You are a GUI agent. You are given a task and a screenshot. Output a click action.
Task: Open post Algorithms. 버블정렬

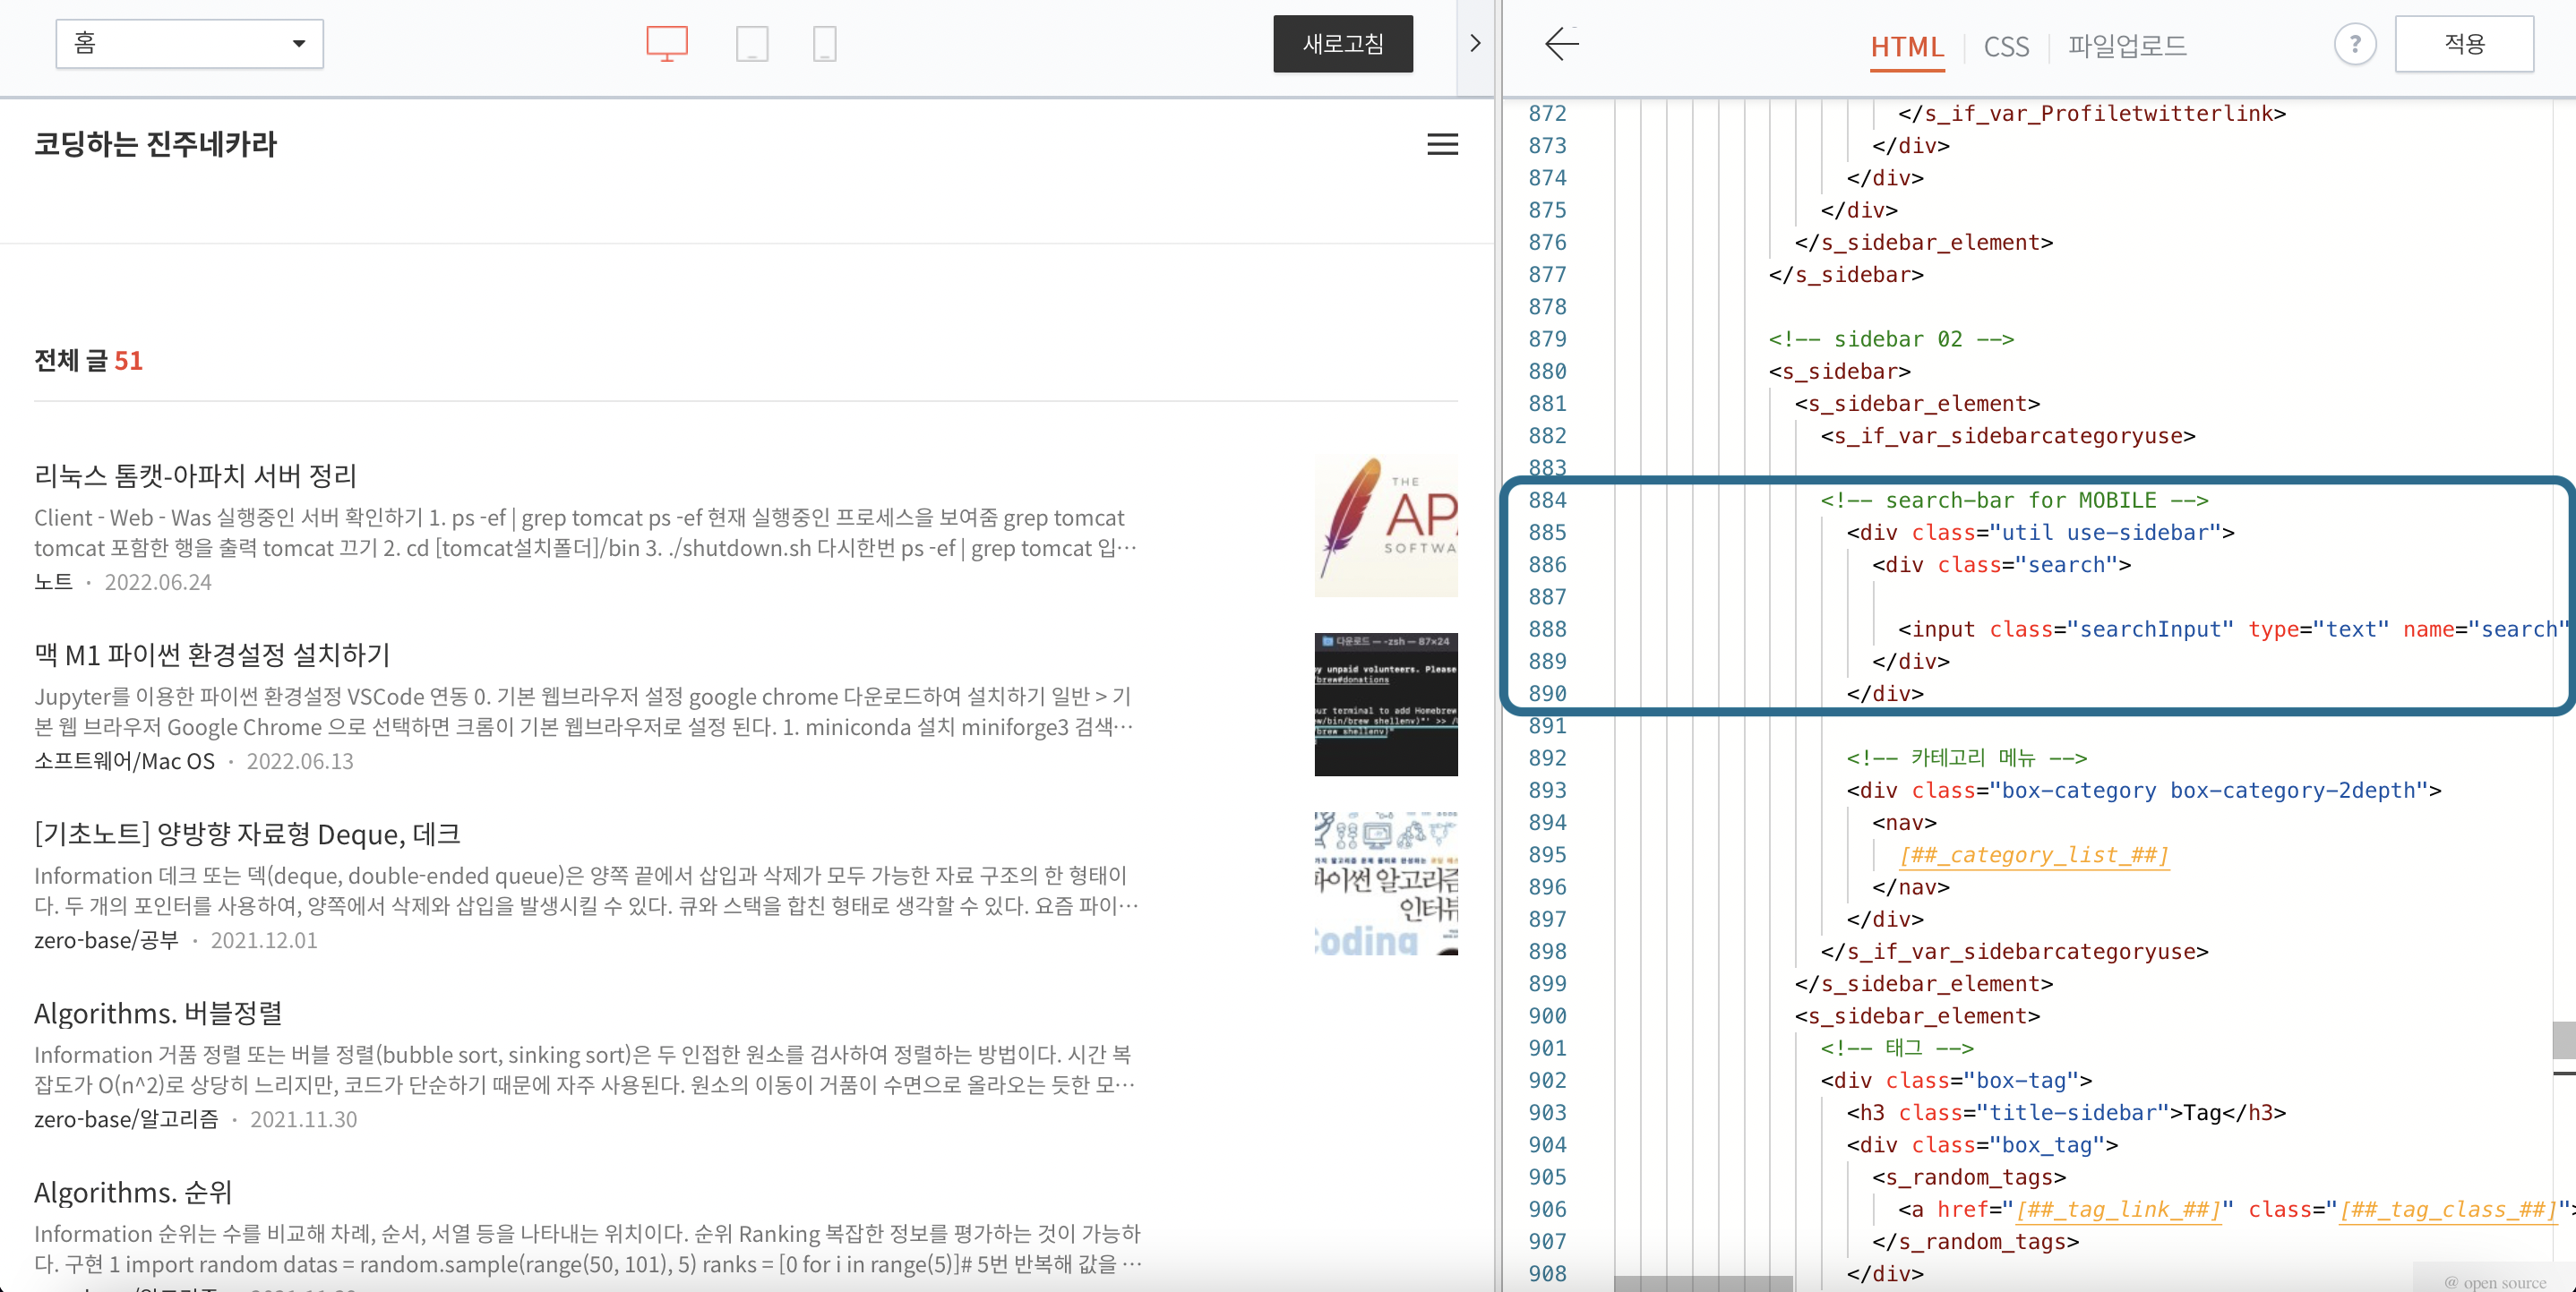pyautogui.click(x=158, y=1013)
